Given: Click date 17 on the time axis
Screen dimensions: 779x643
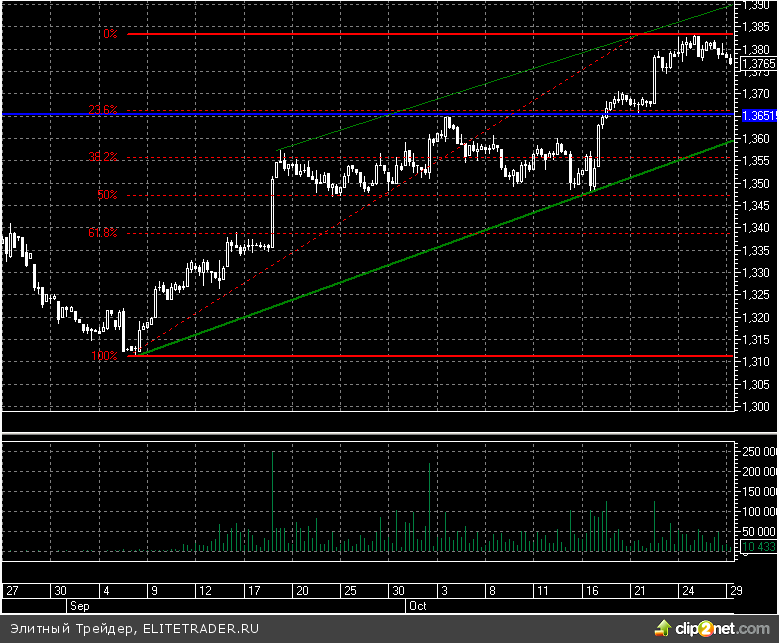Looking at the screenshot, I should click(x=271, y=591).
